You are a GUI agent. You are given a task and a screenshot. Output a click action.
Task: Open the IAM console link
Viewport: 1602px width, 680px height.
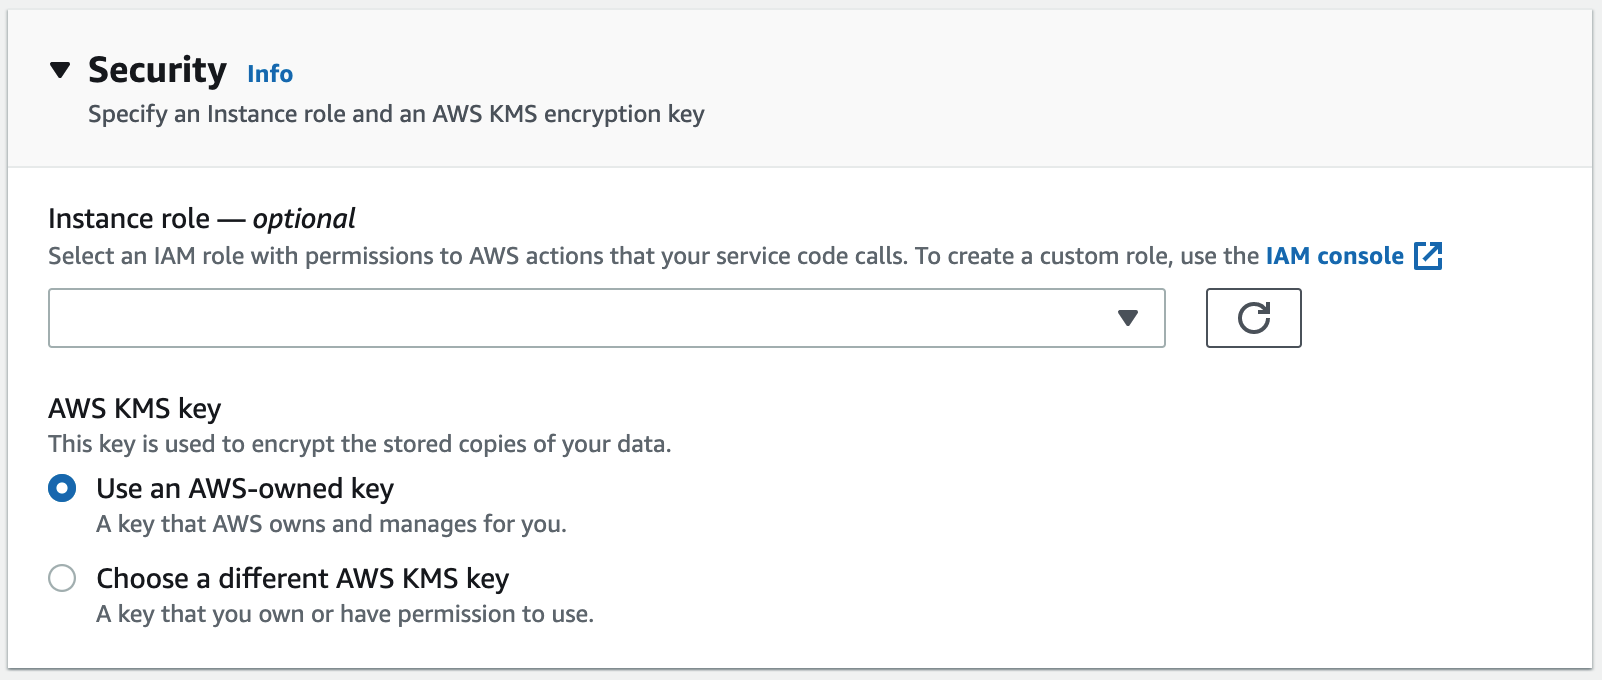click(1335, 256)
